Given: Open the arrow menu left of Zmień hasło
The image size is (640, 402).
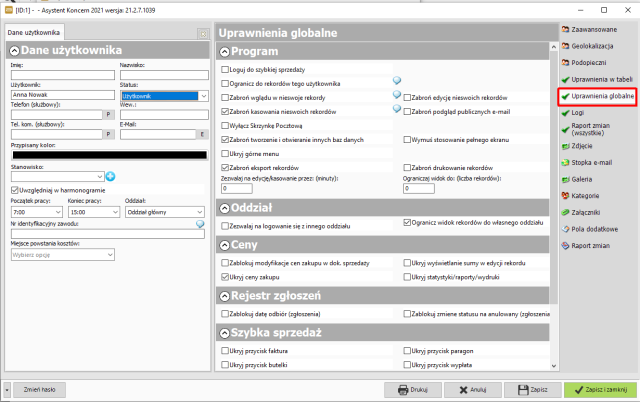Looking at the screenshot, I should [7, 390].
